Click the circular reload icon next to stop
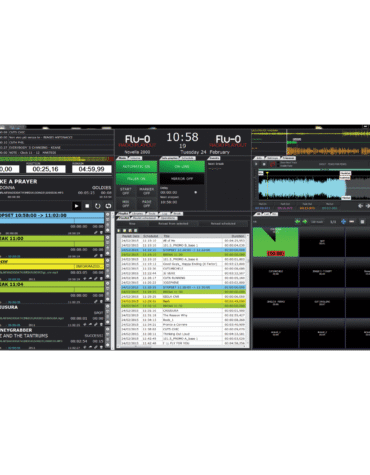370x475 pixels. tap(98, 206)
